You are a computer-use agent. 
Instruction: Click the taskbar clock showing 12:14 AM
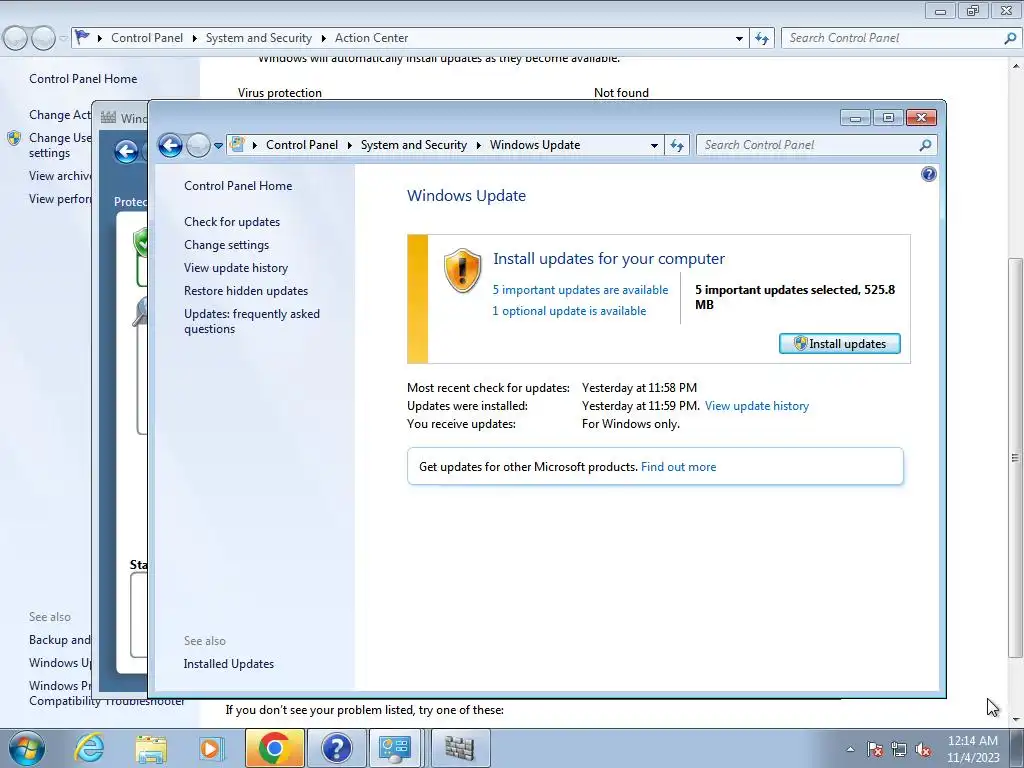973,748
